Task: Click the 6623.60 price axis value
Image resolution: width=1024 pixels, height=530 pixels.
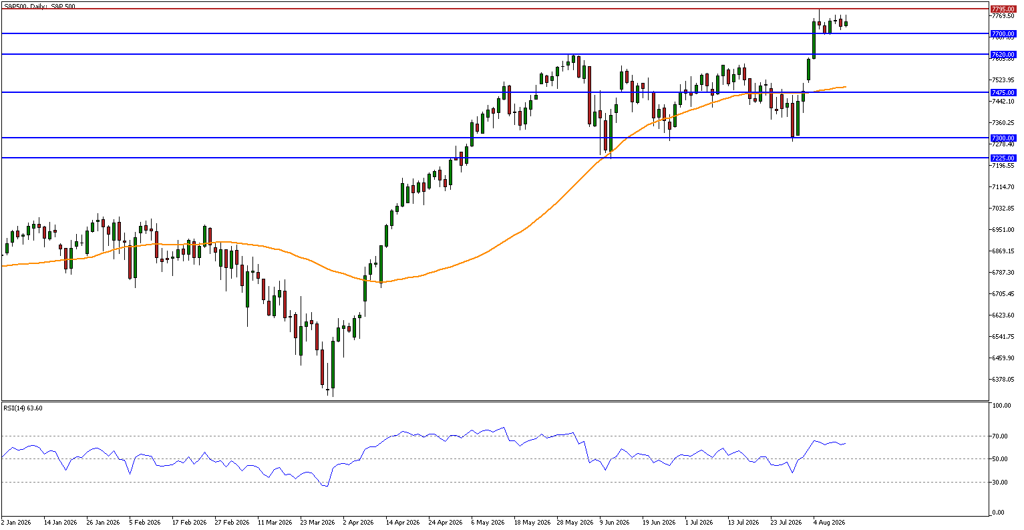Action: point(1001,316)
